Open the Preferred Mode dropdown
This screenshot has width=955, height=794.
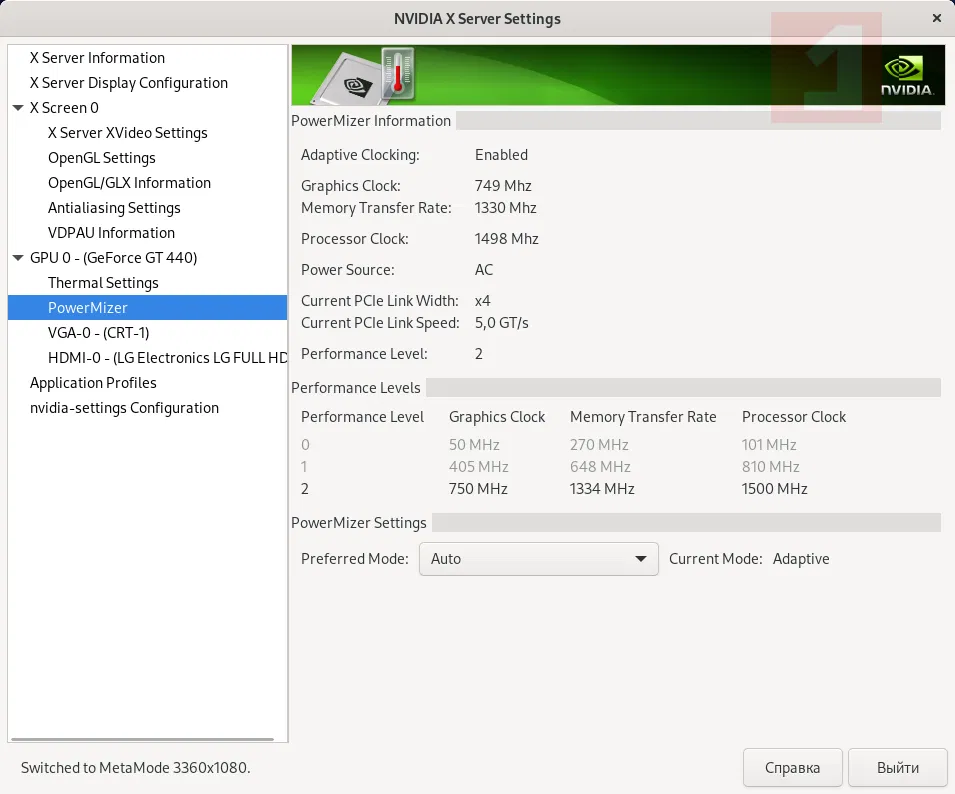[538, 559]
